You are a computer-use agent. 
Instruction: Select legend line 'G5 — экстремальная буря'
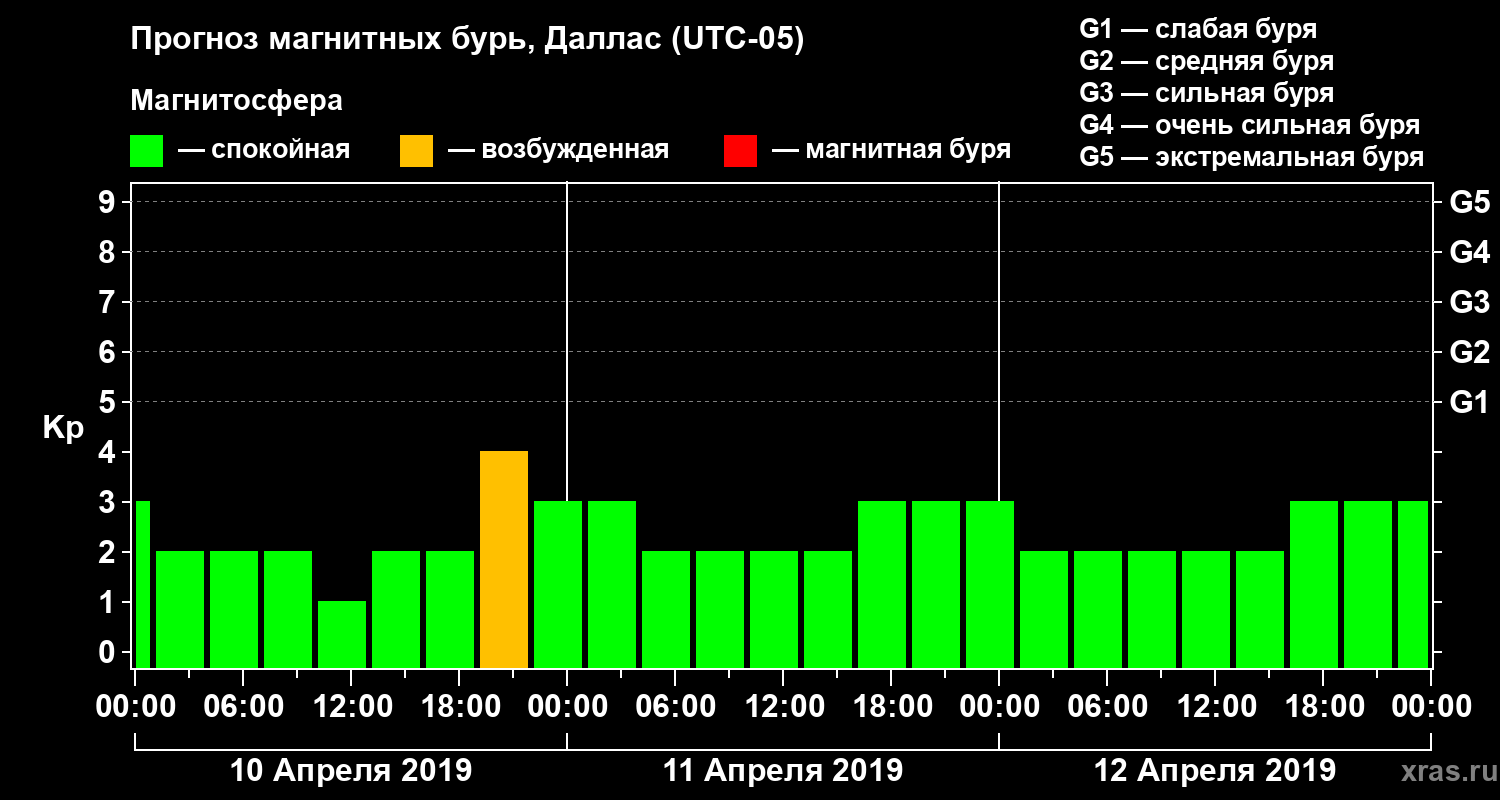click(1252, 158)
